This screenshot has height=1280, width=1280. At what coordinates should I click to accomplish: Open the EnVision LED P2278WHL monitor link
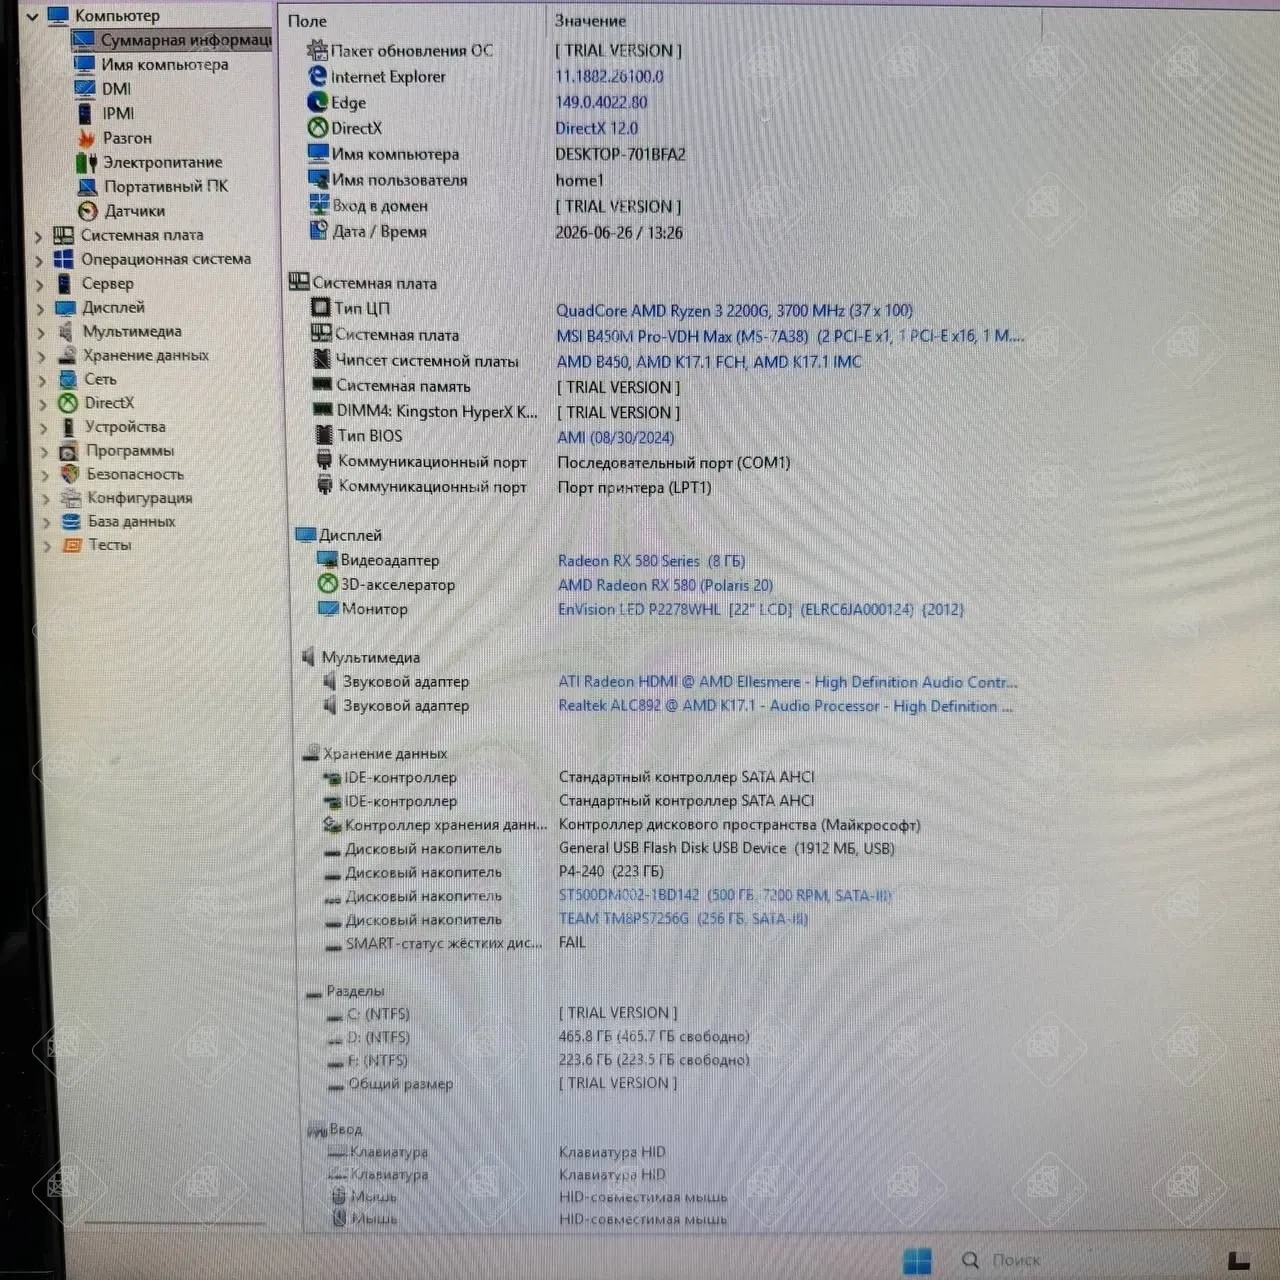[761, 609]
